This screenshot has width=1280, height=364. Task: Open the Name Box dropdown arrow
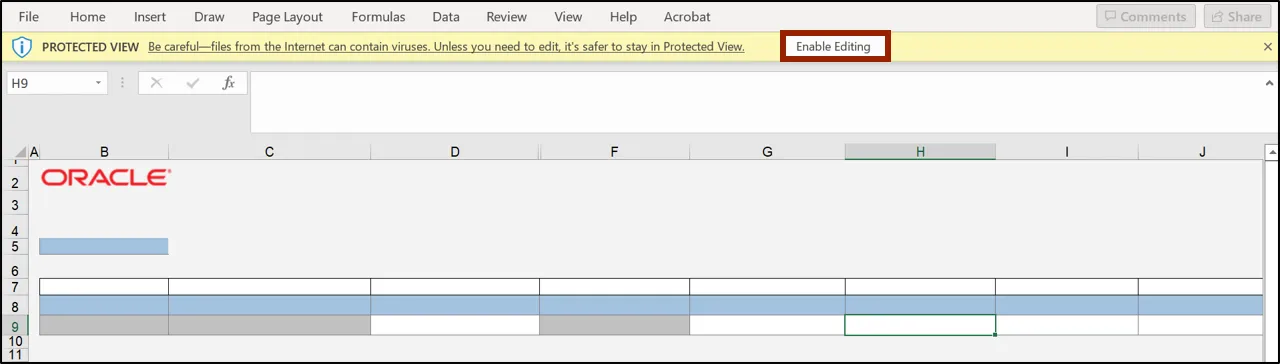(x=99, y=83)
